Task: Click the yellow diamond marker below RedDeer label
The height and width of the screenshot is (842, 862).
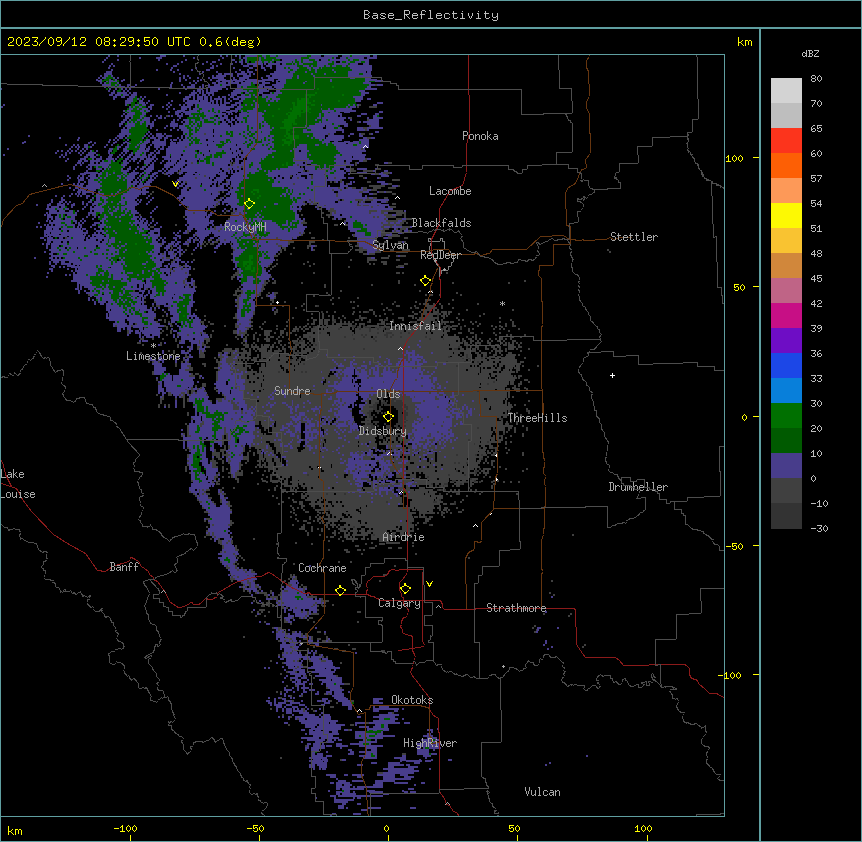Action: (x=425, y=281)
